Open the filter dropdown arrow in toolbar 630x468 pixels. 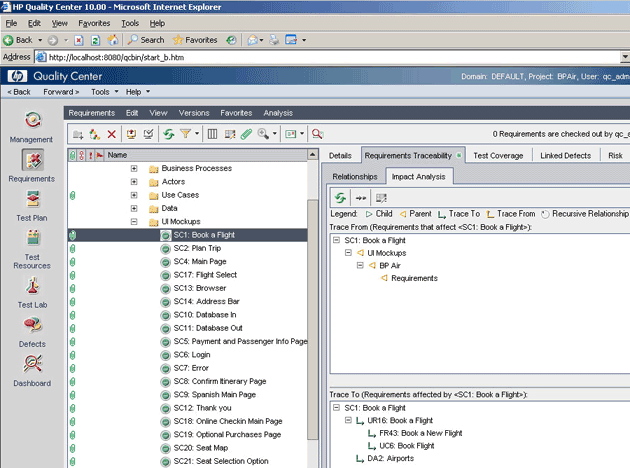(x=197, y=133)
